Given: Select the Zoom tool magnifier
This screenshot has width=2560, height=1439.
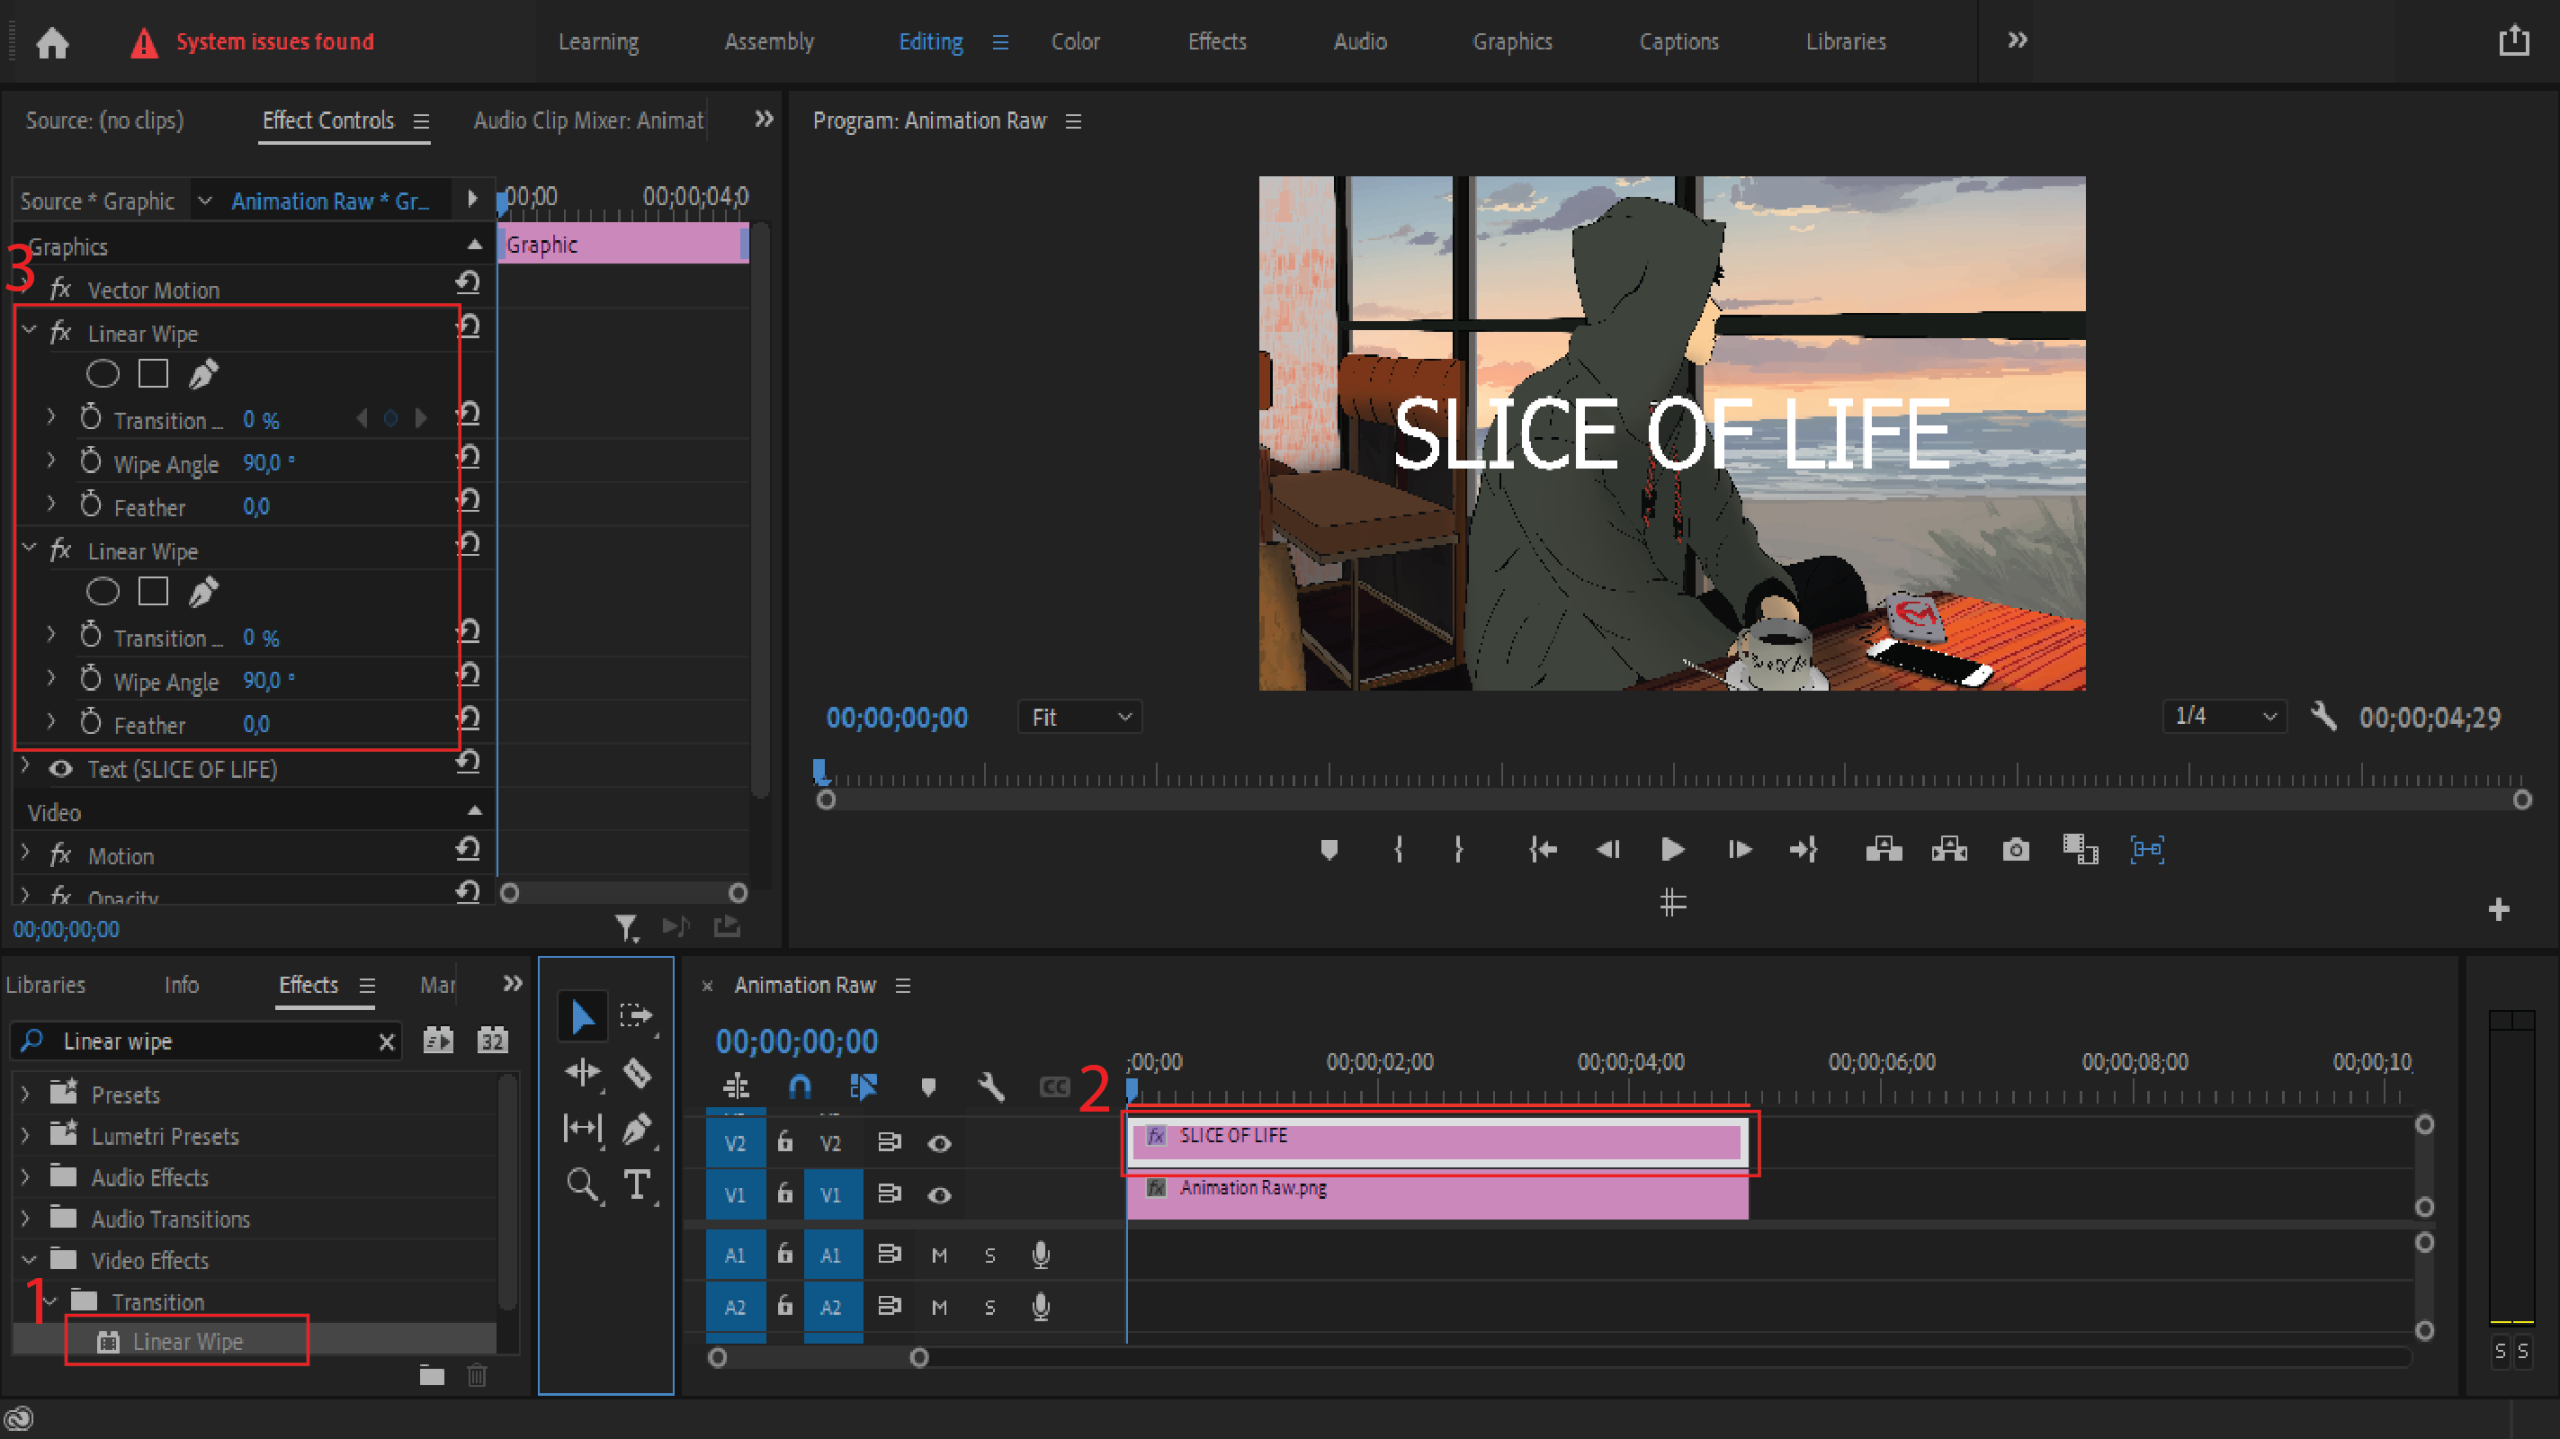Looking at the screenshot, I should (x=582, y=1185).
